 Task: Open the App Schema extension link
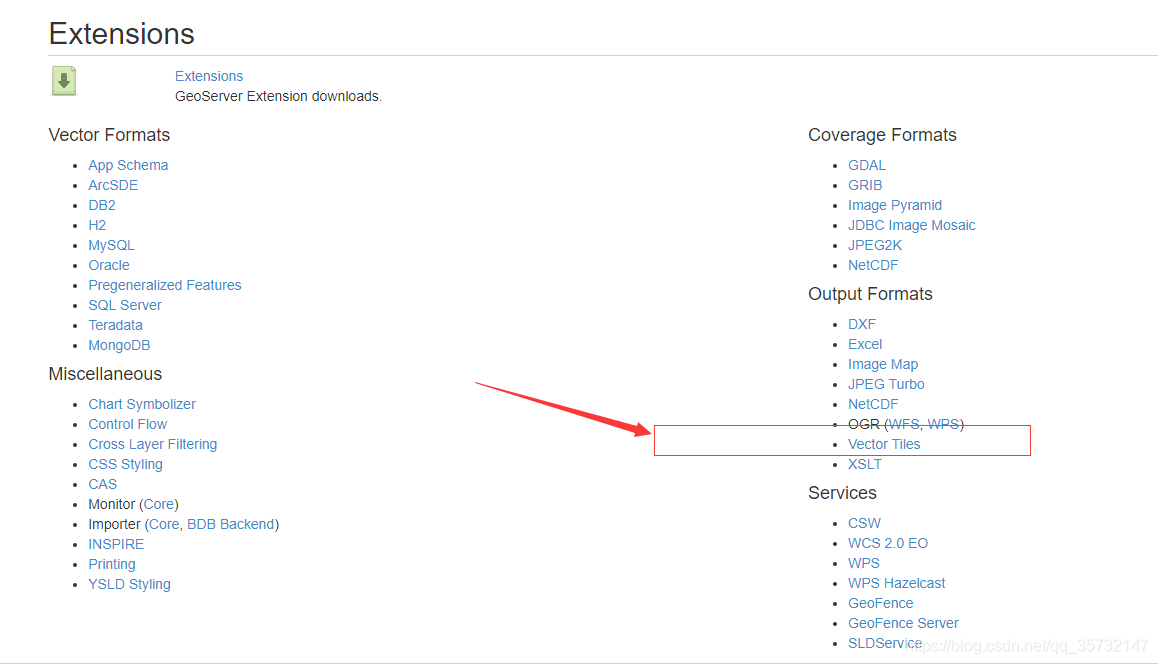[129, 165]
